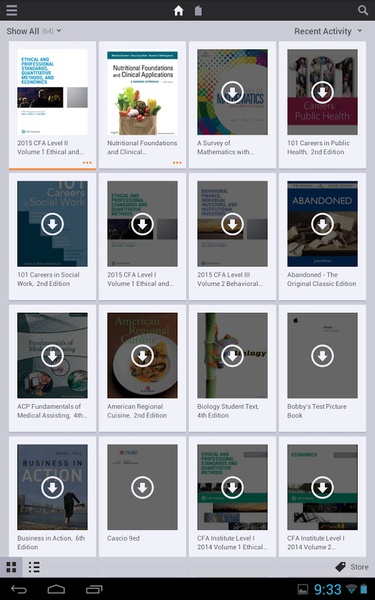This screenshot has height=600, width=375.
Task: Open the picture notification icon in status bar
Action: tap(303, 589)
